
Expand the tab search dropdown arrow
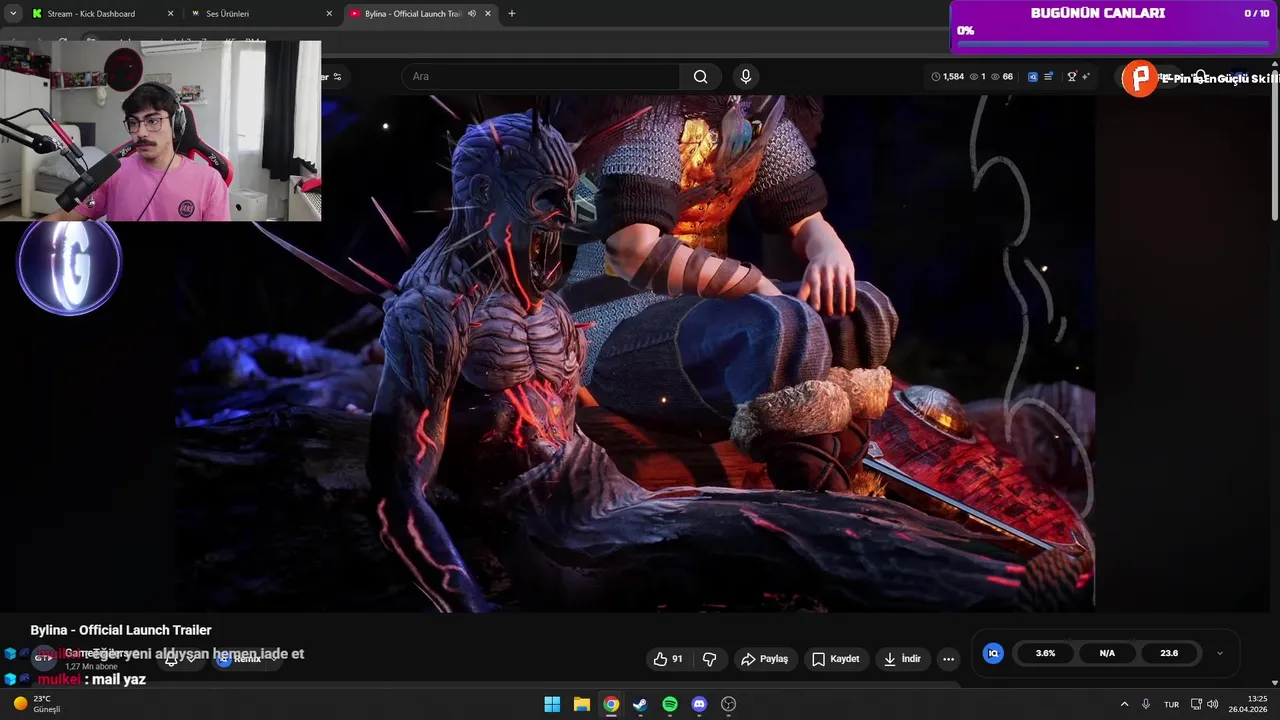click(x=13, y=14)
